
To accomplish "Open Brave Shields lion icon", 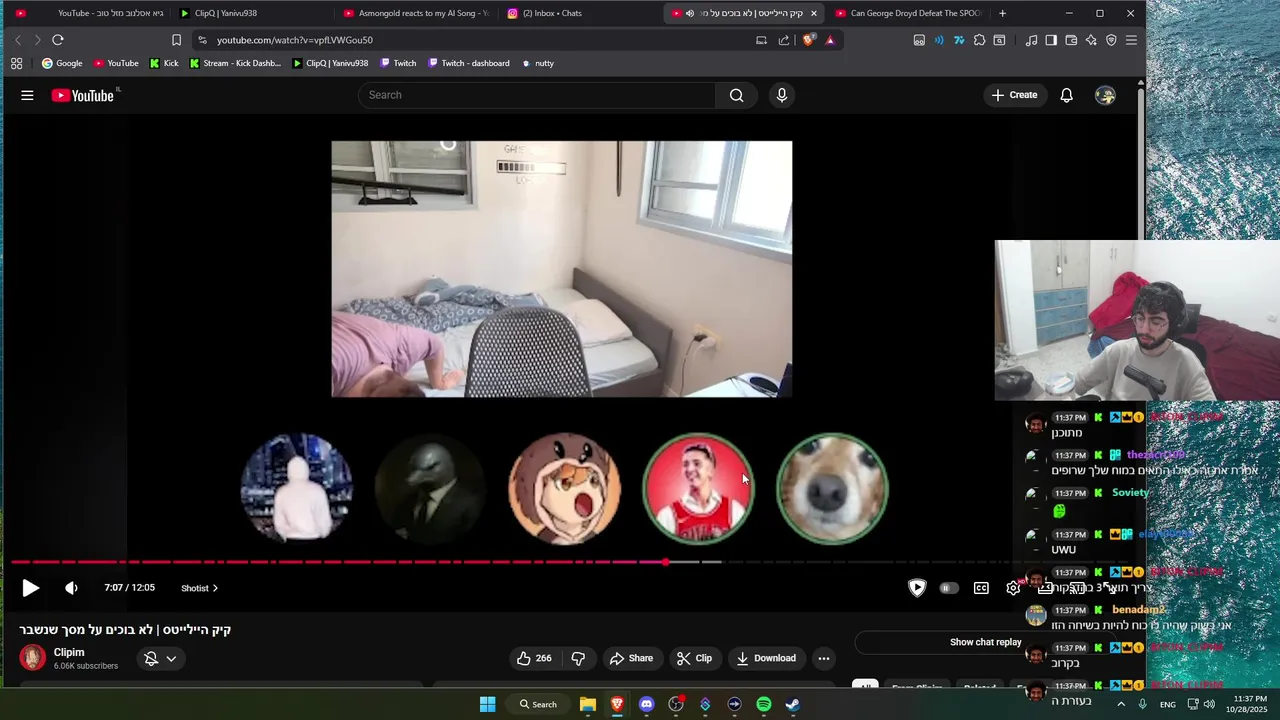I will pyautogui.click(x=808, y=40).
